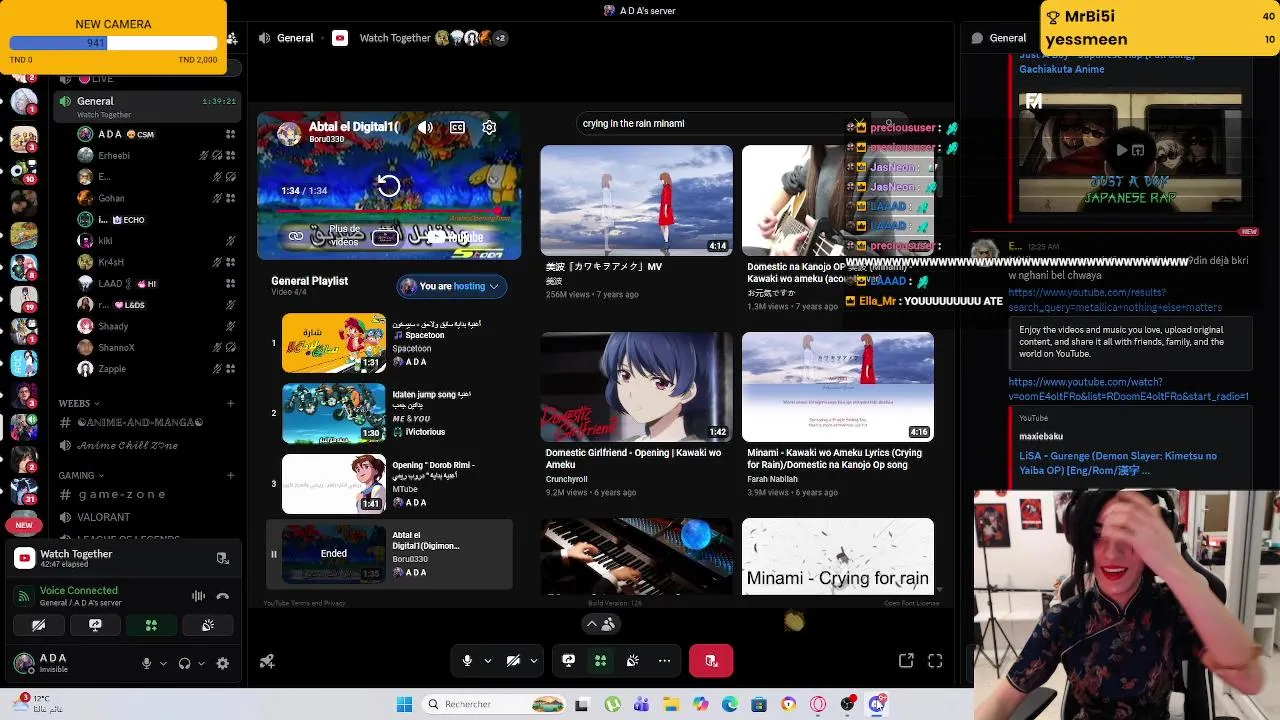The width and height of the screenshot is (1280, 720).
Task: Open LiSA - Gurenge video link in chat
Action: point(1118,463)
